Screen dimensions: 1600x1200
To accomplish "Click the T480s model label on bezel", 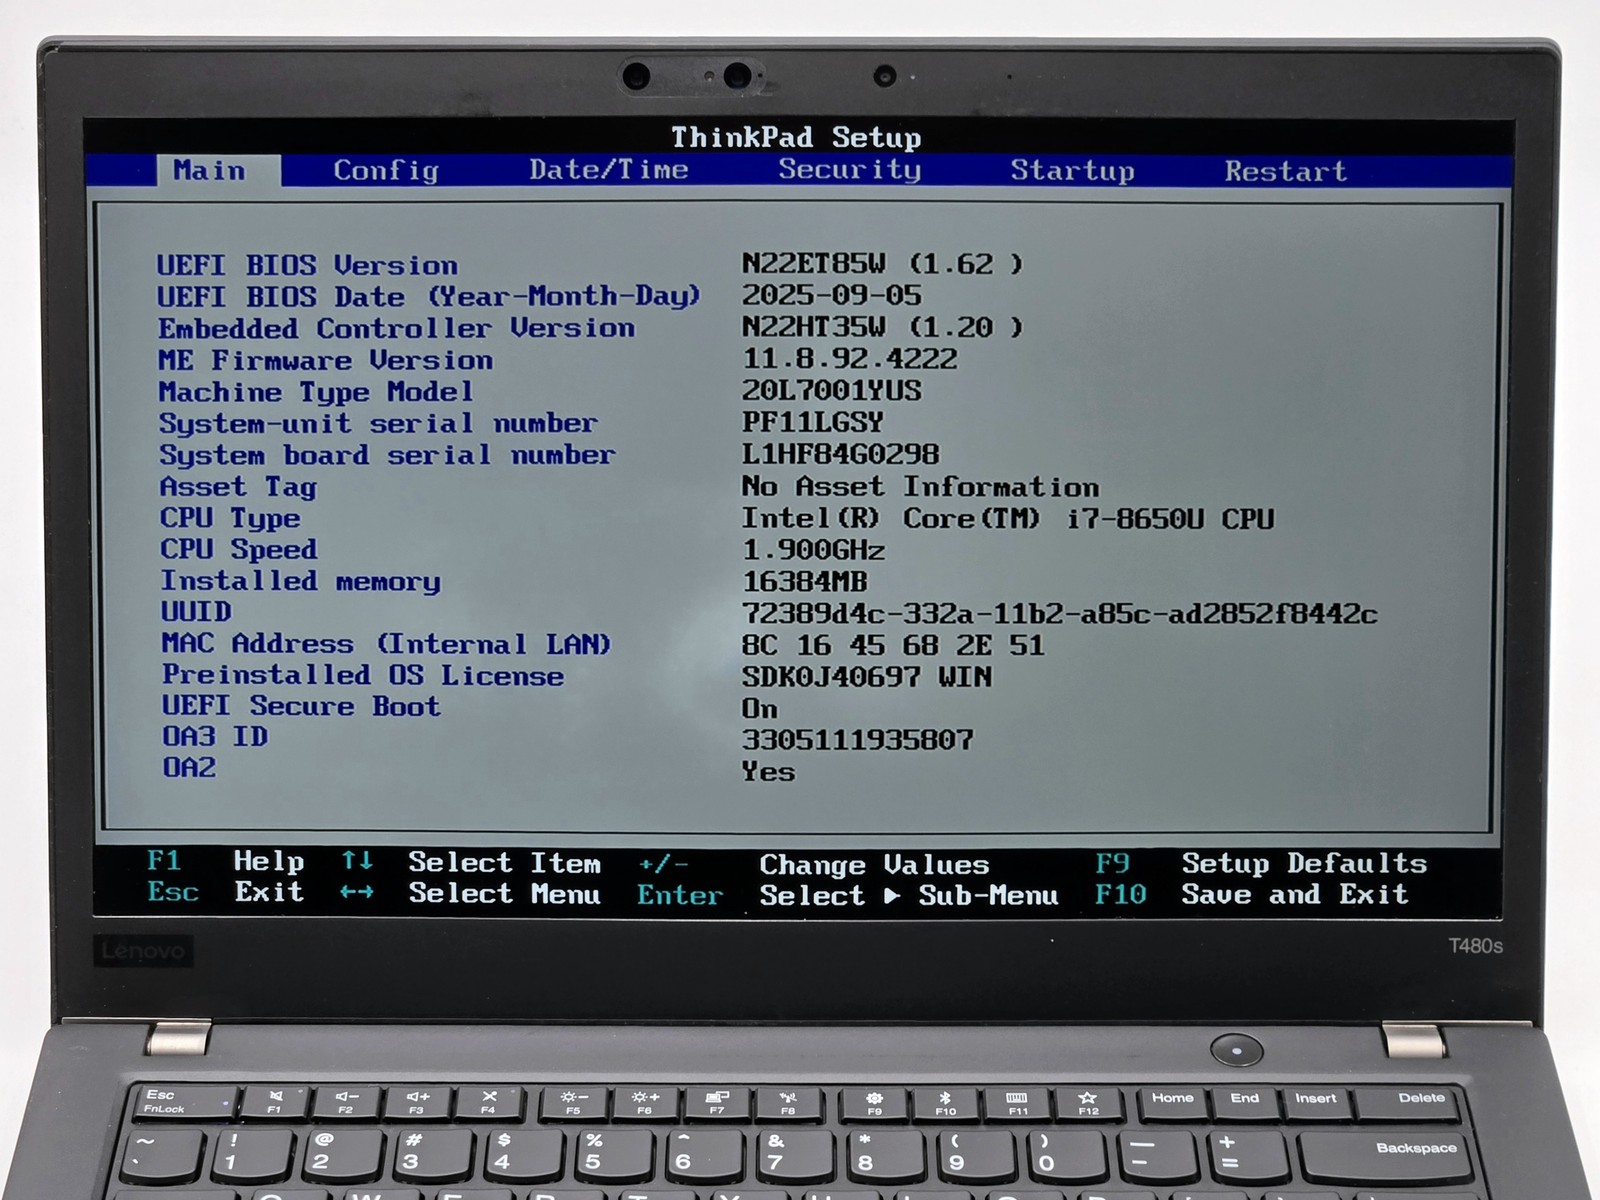I will tap(1475, 946).
